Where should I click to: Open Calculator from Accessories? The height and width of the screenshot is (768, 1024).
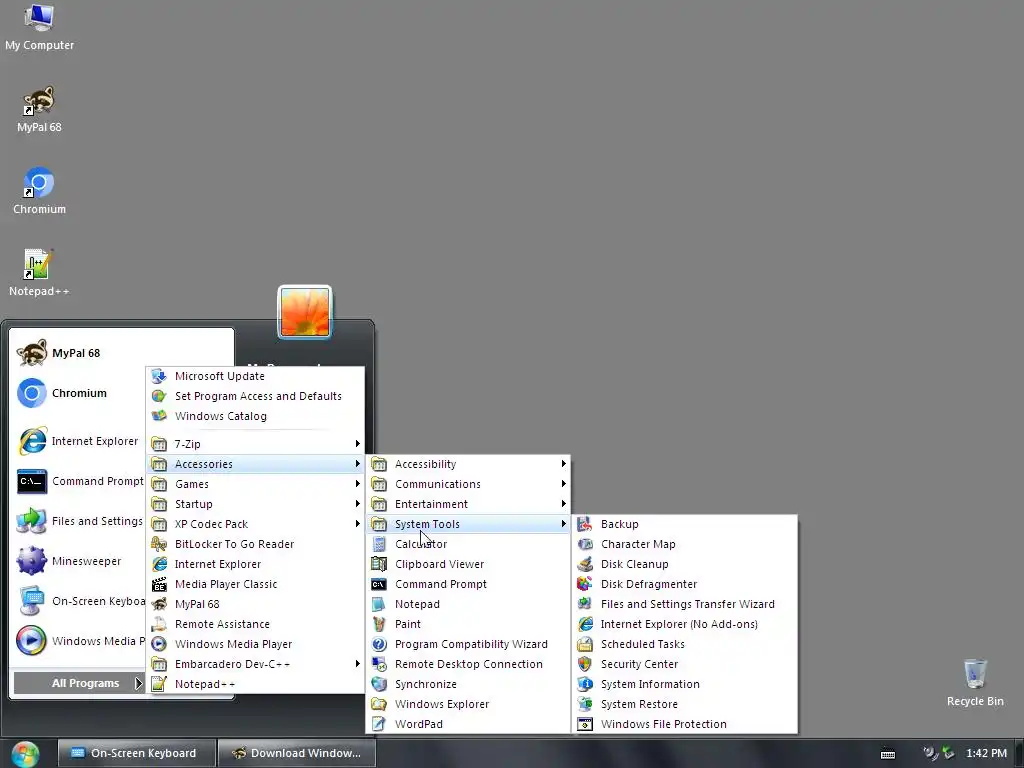468,544
